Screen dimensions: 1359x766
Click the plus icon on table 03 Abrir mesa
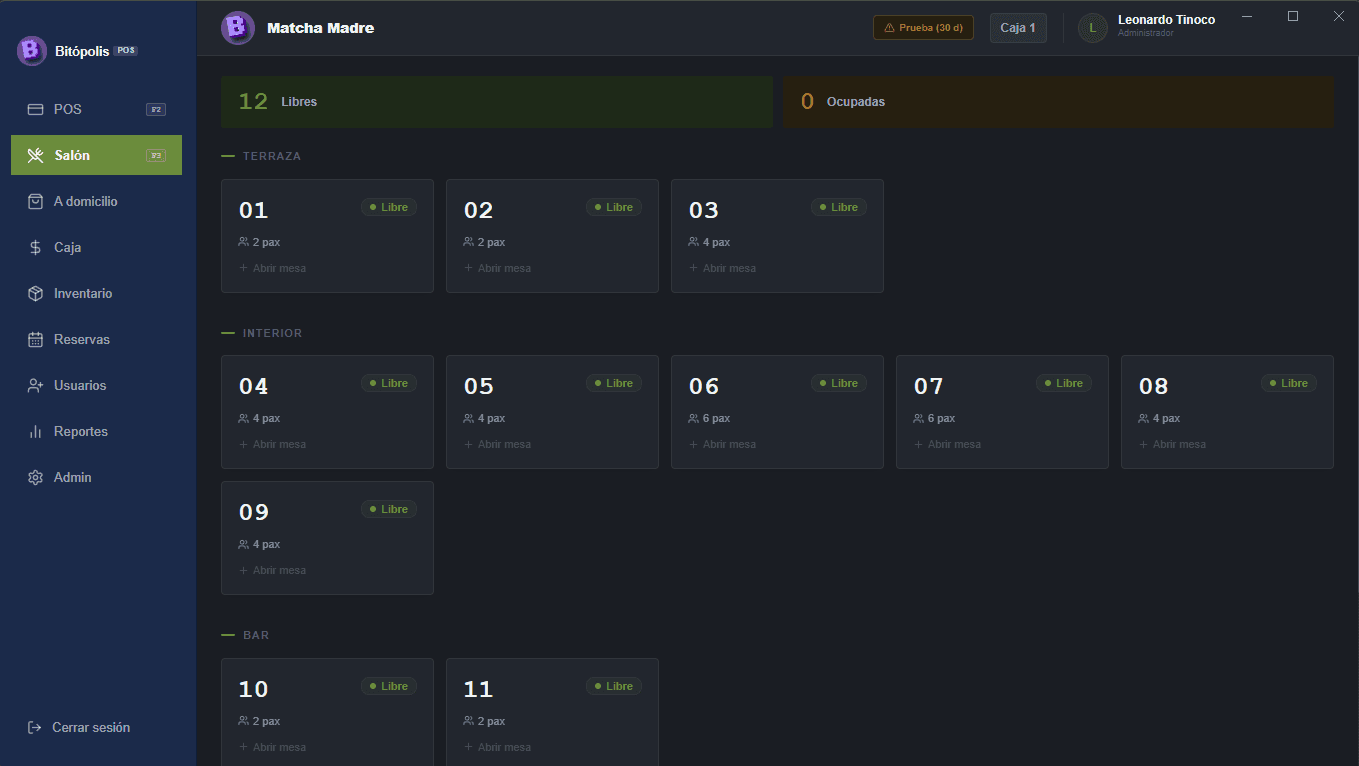pyautogui.click(x=693, y=268)
